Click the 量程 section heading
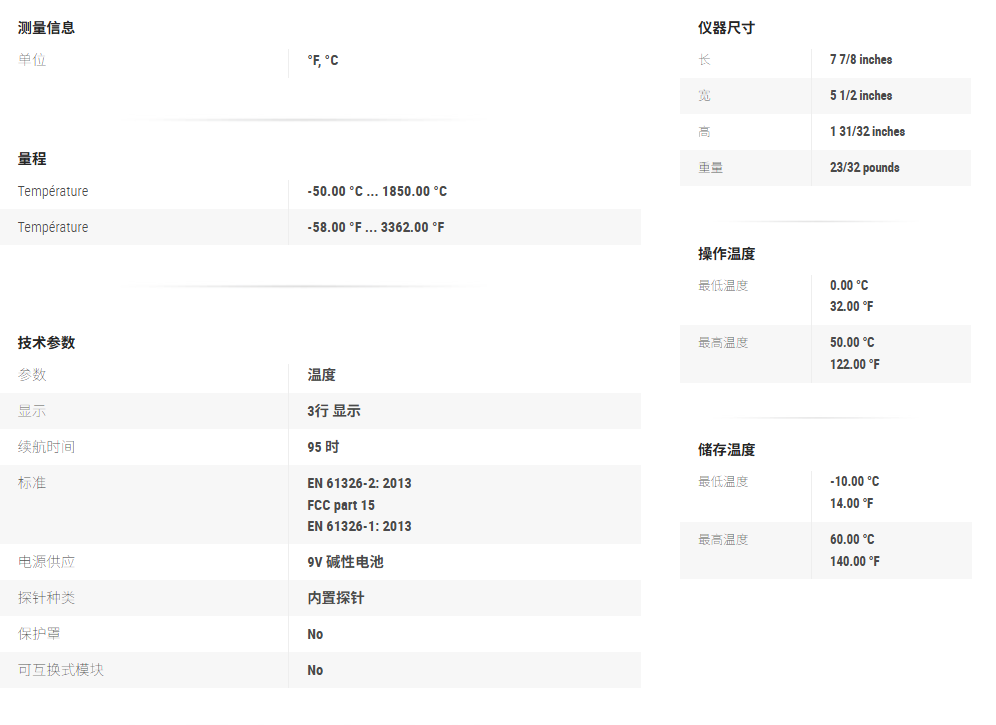This screenshot has width=996, height=725. pos(32,159)
